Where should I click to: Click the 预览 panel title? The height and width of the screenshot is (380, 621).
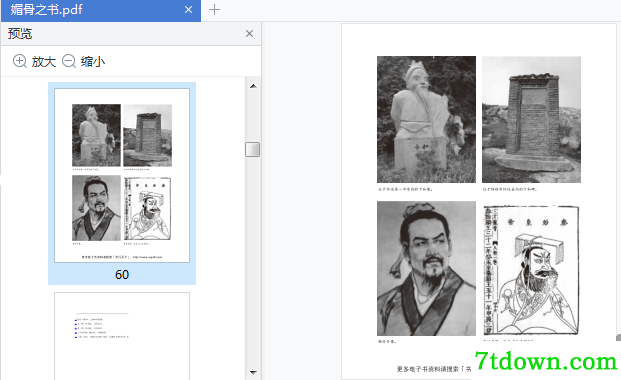pyautogui.click(x=20, y=34)
